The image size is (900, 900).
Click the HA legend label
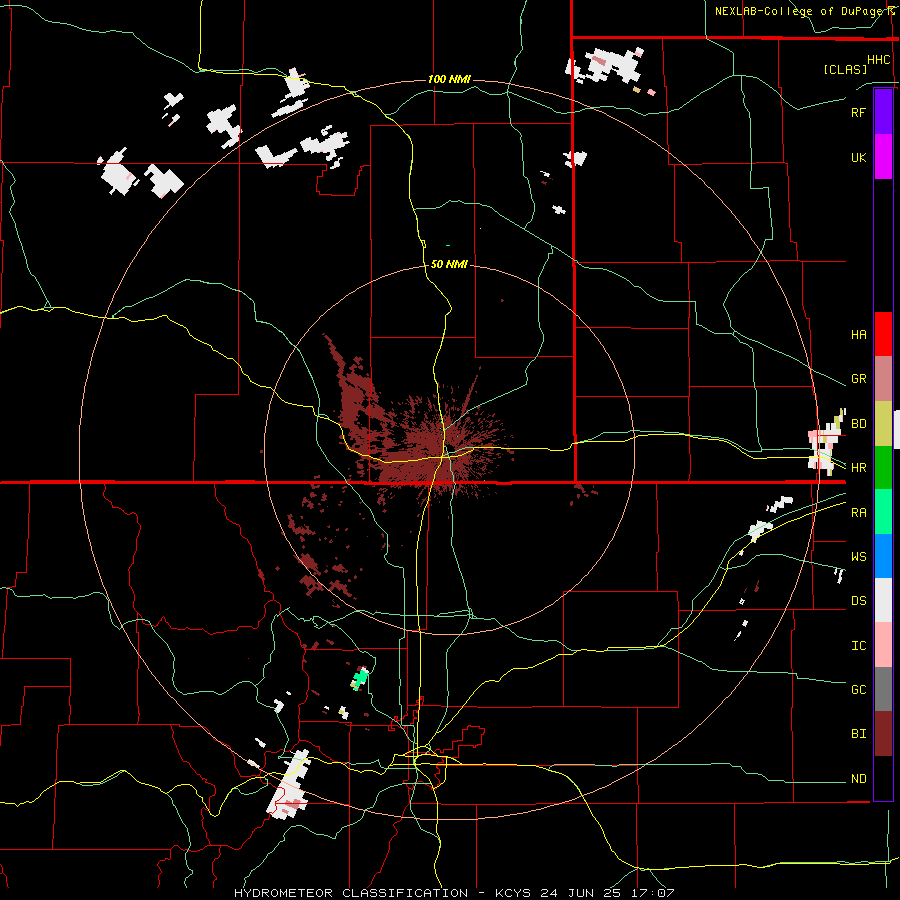pyautogui.click(x=858, y=335)
